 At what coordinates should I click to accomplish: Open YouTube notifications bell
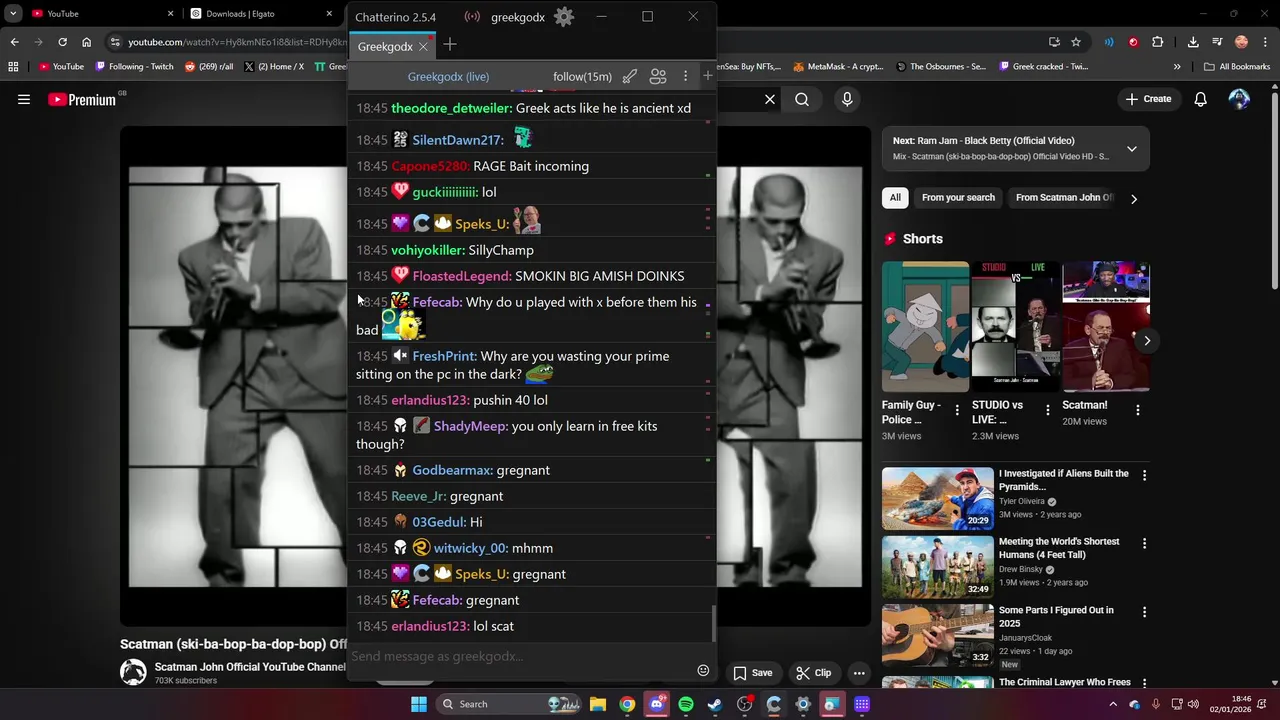(x=1200, y=99)
